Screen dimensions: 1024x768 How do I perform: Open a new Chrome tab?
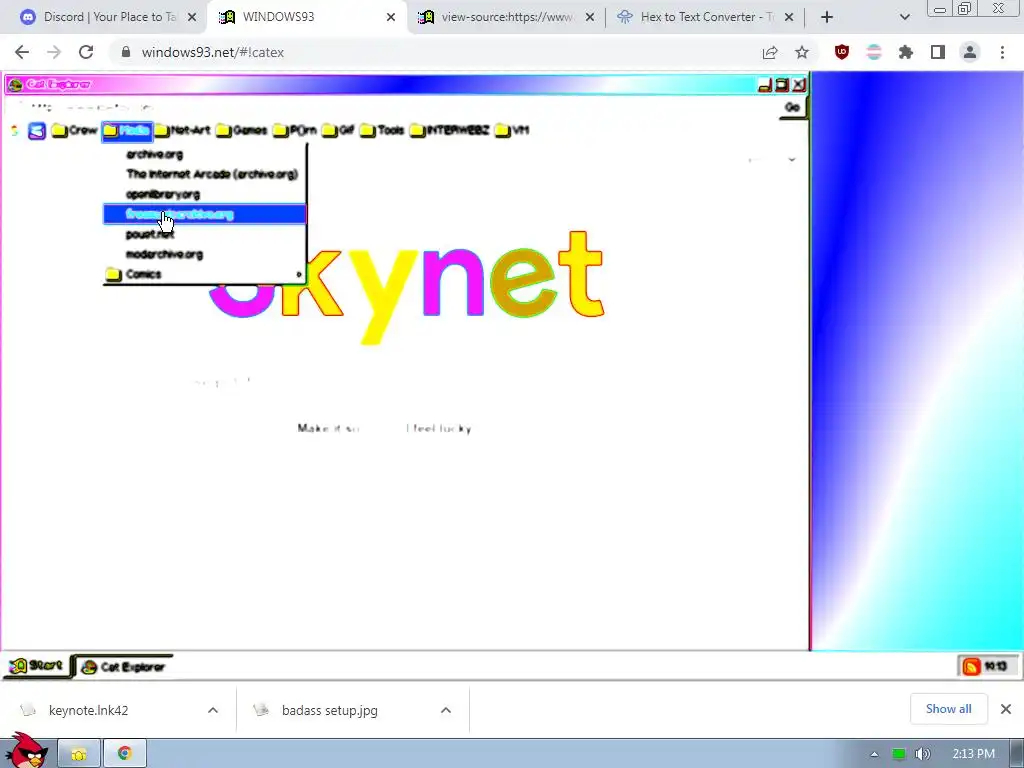827,17
